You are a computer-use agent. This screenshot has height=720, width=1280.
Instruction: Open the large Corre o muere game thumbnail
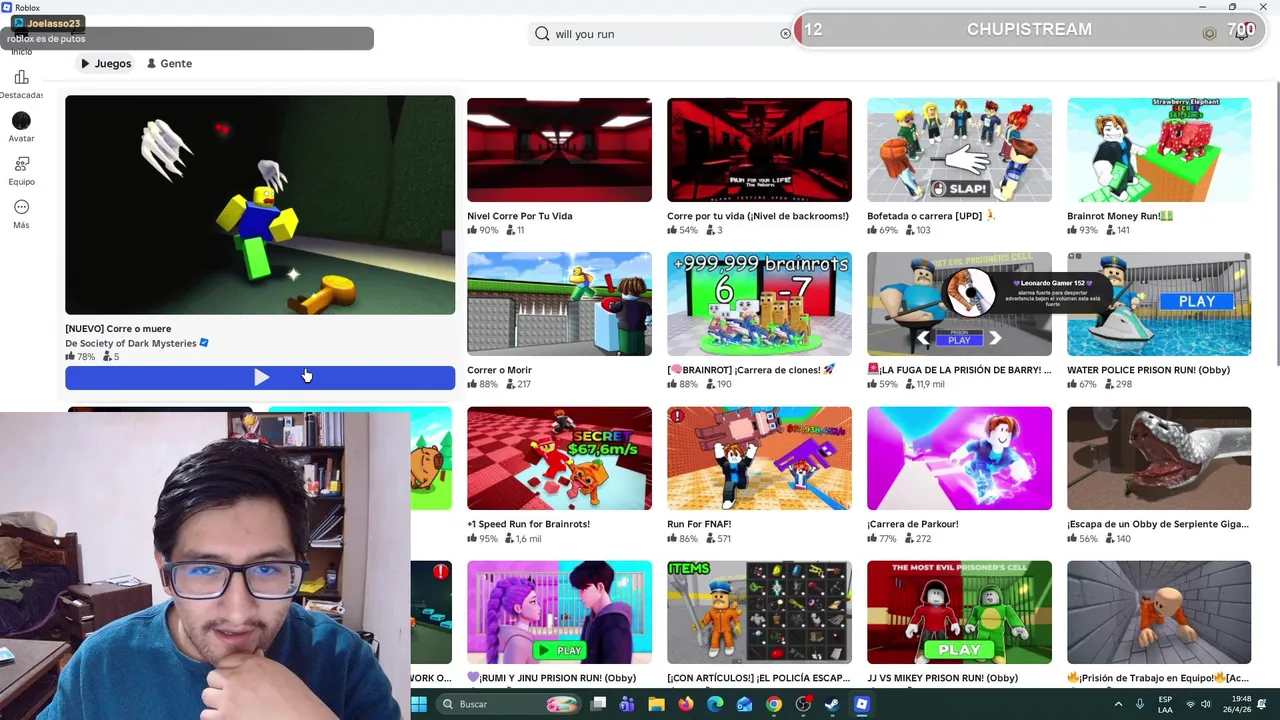click(260, 205)
